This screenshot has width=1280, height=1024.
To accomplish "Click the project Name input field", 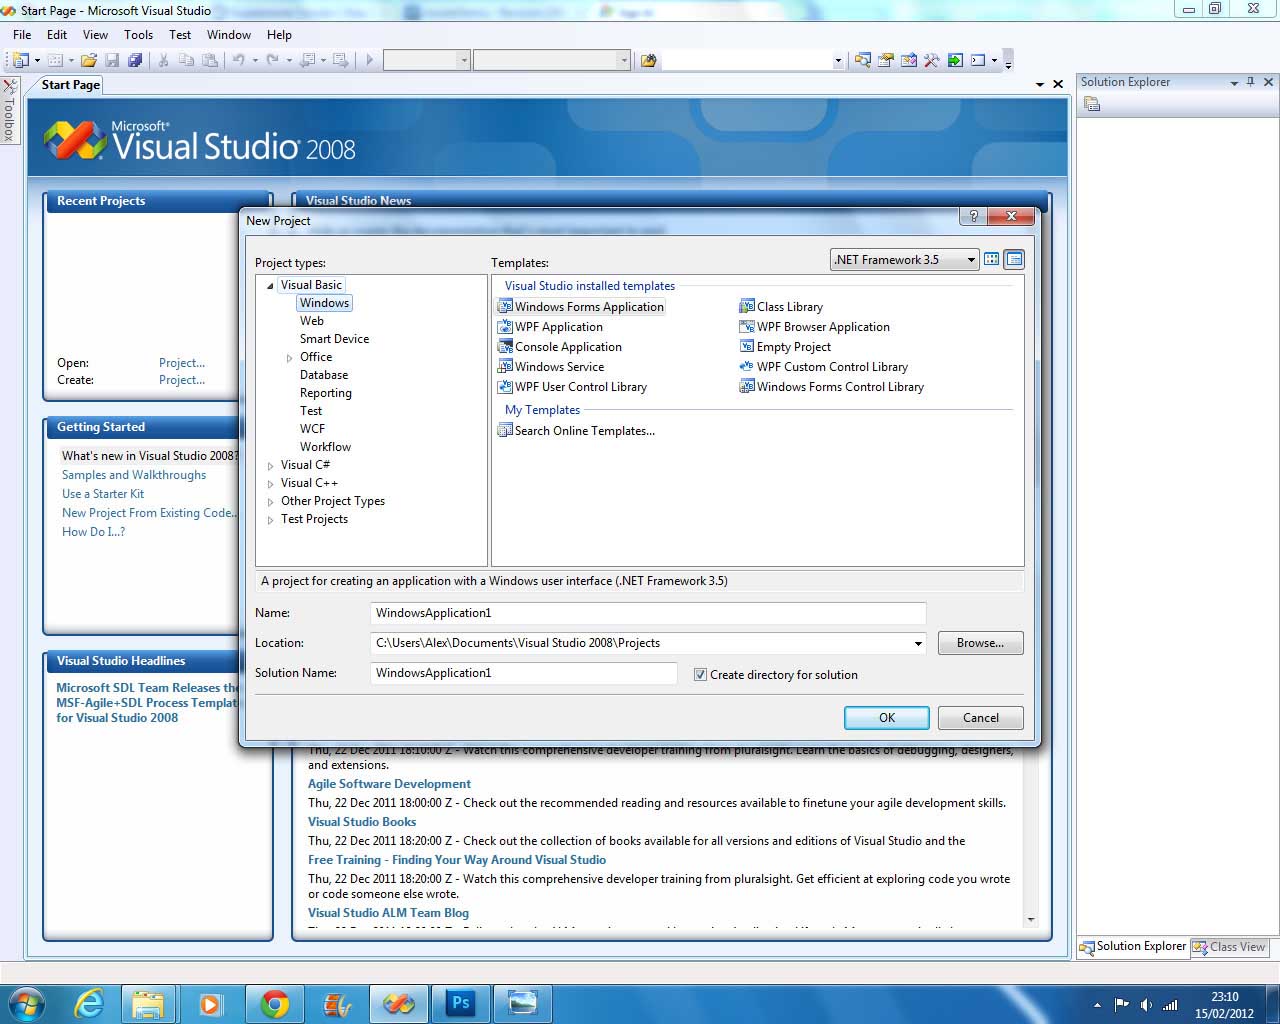I will point(648,613).
